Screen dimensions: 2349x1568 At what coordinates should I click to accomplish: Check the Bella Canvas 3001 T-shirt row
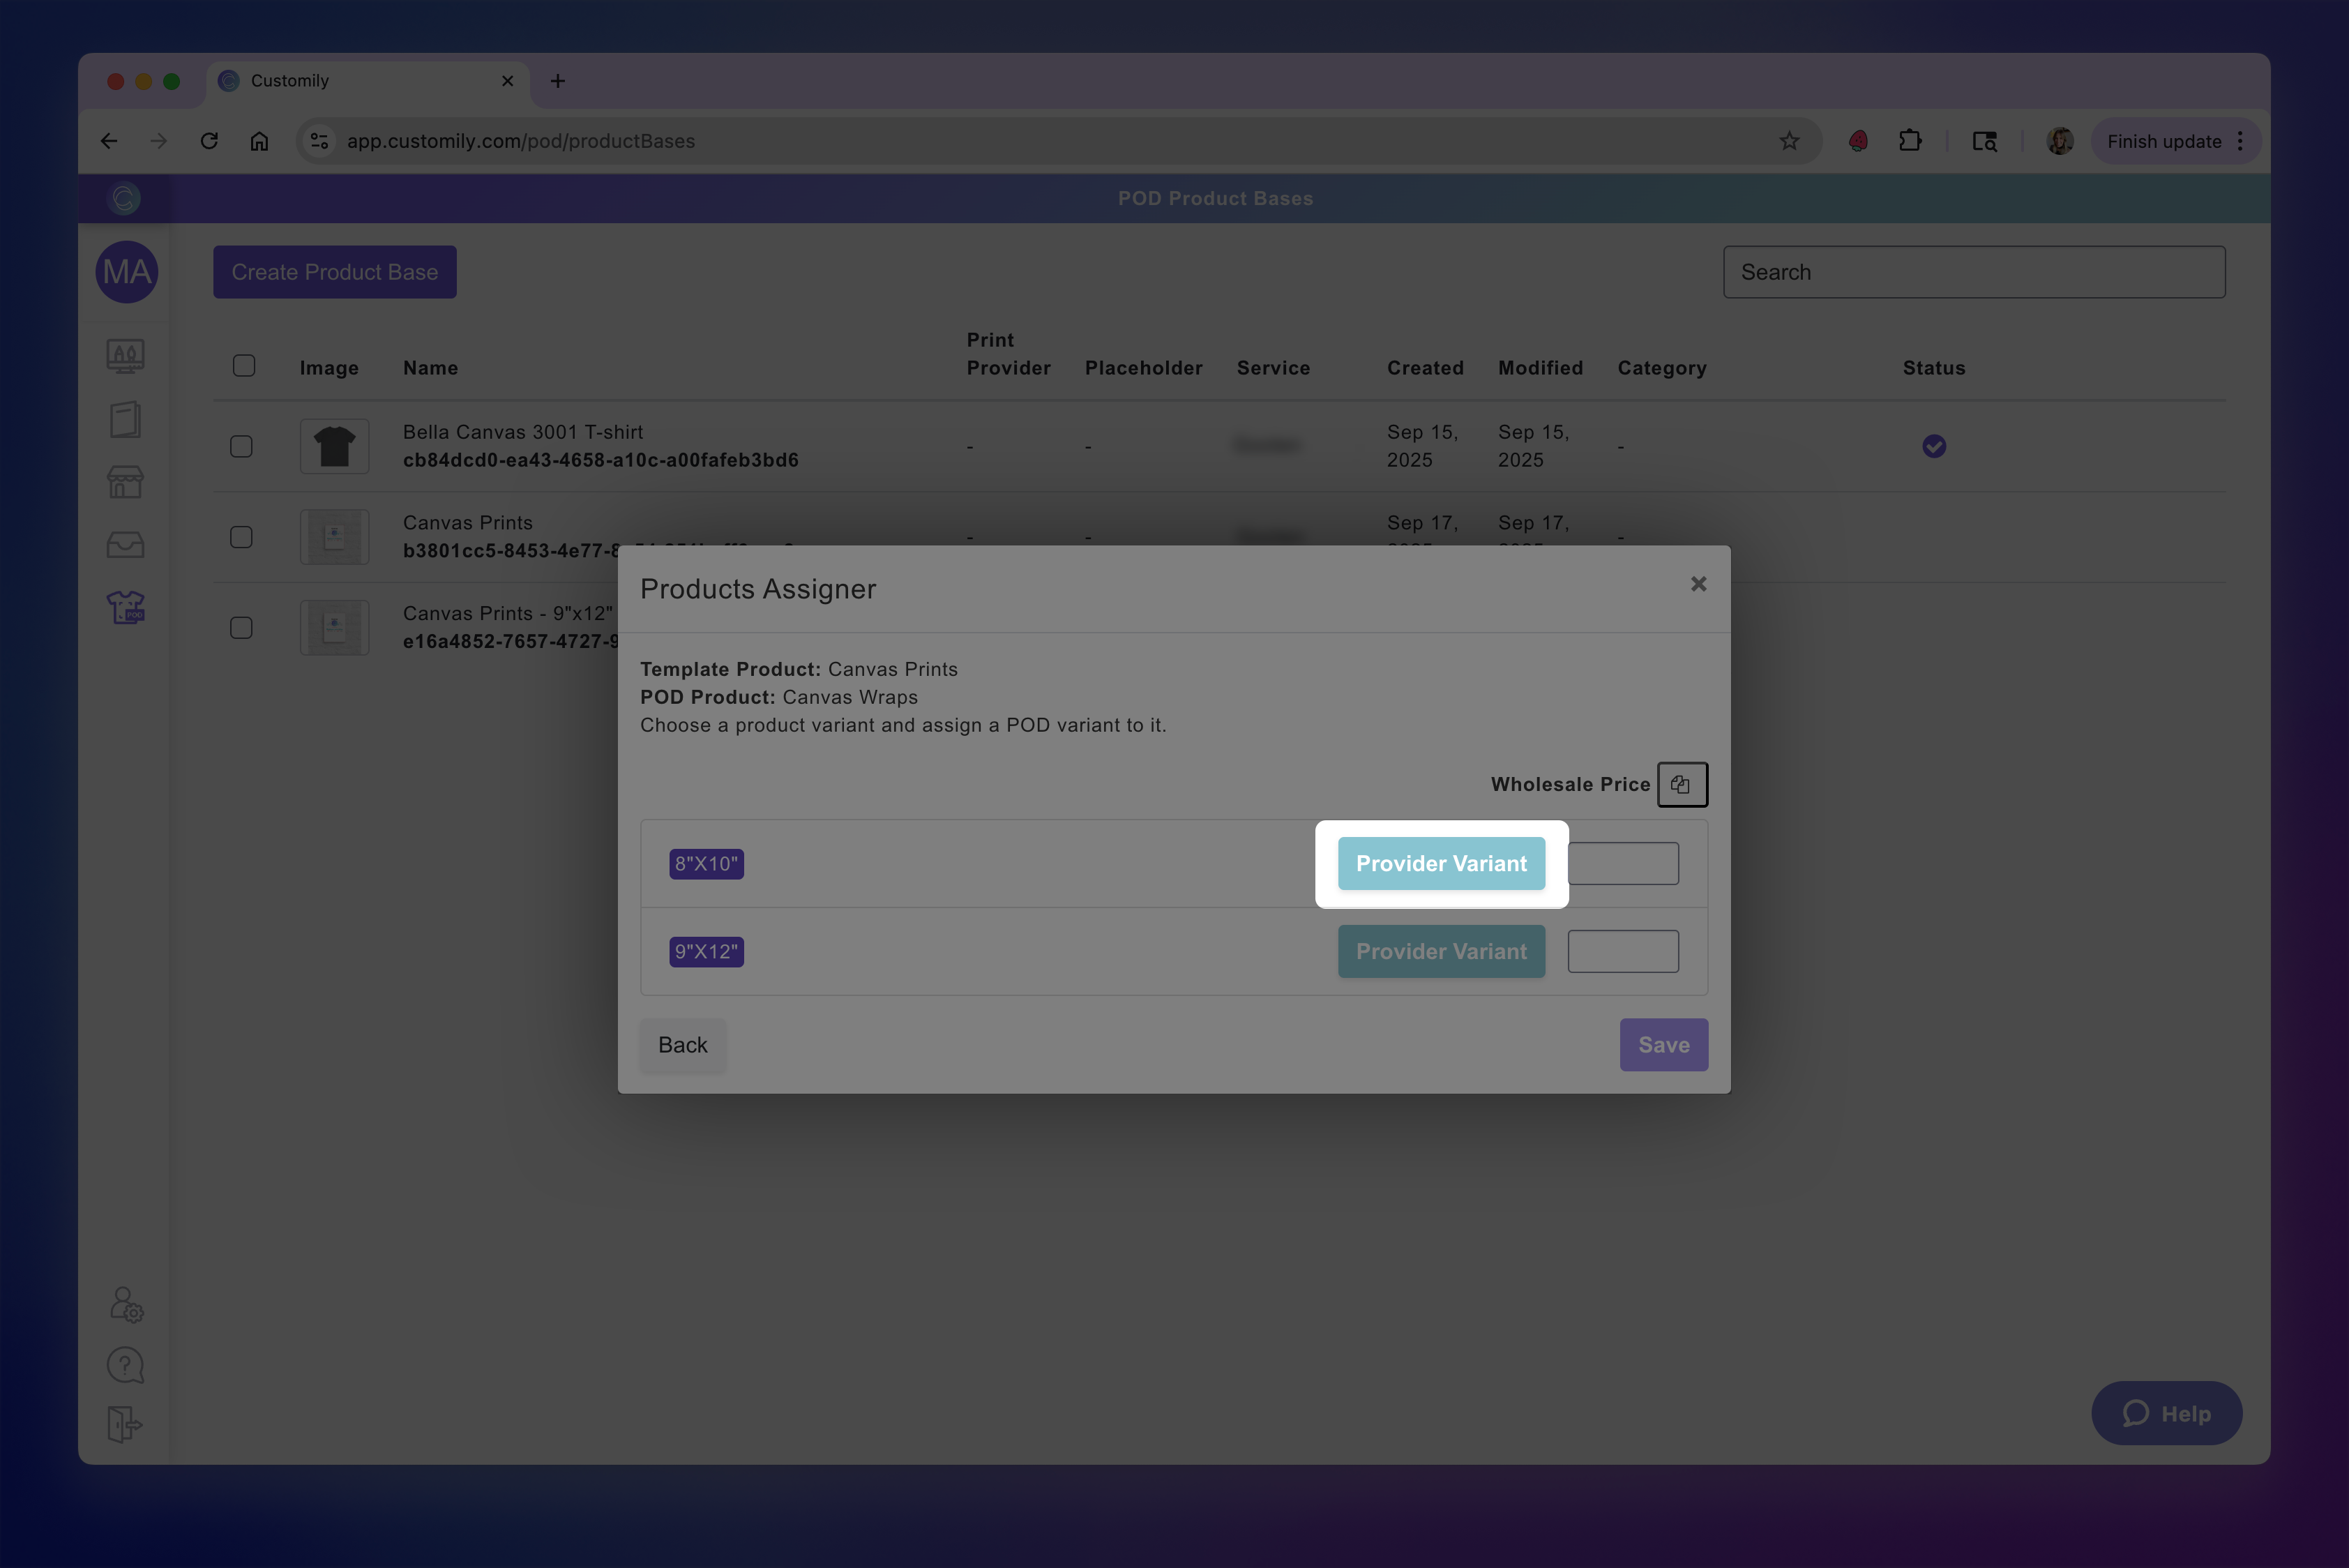click(x=241, y=446)
